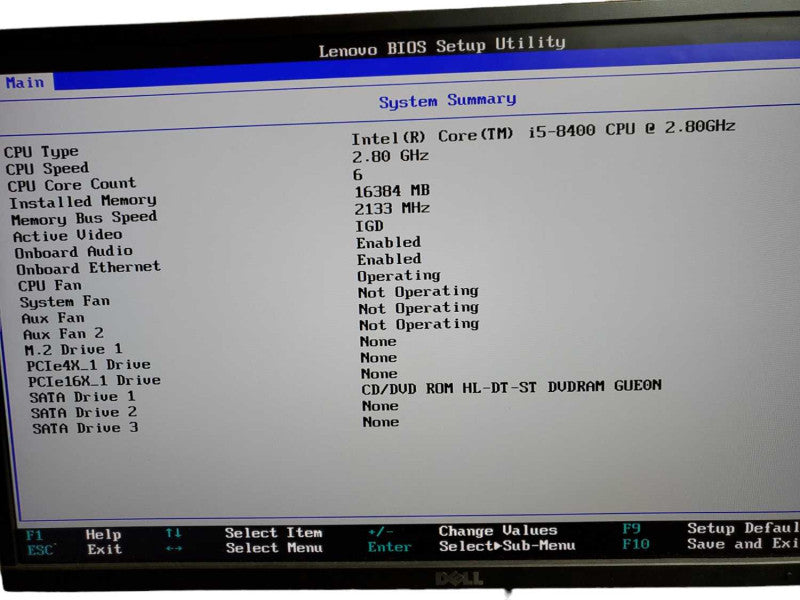
Task: Select the System Fan label
Action: point(65,302)
